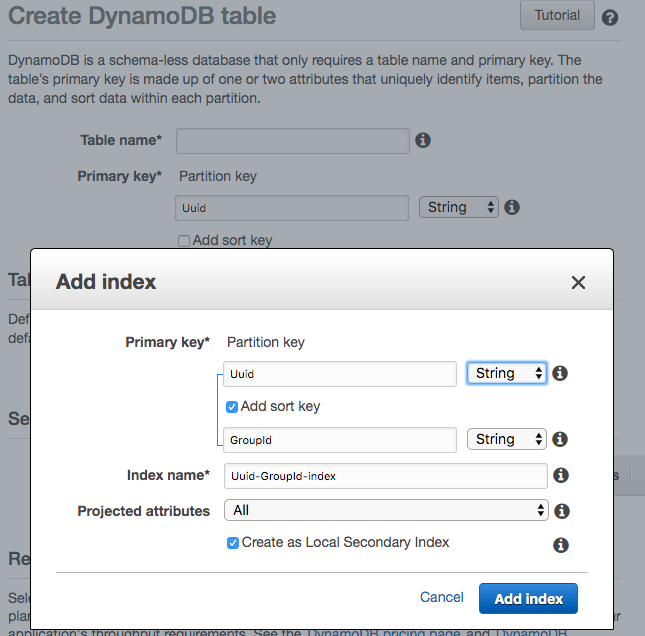Image resolution: width=645 pixels, height=636 pixels.
Task: Click info icon next to Projected attributes
Action: coord(561,511)
